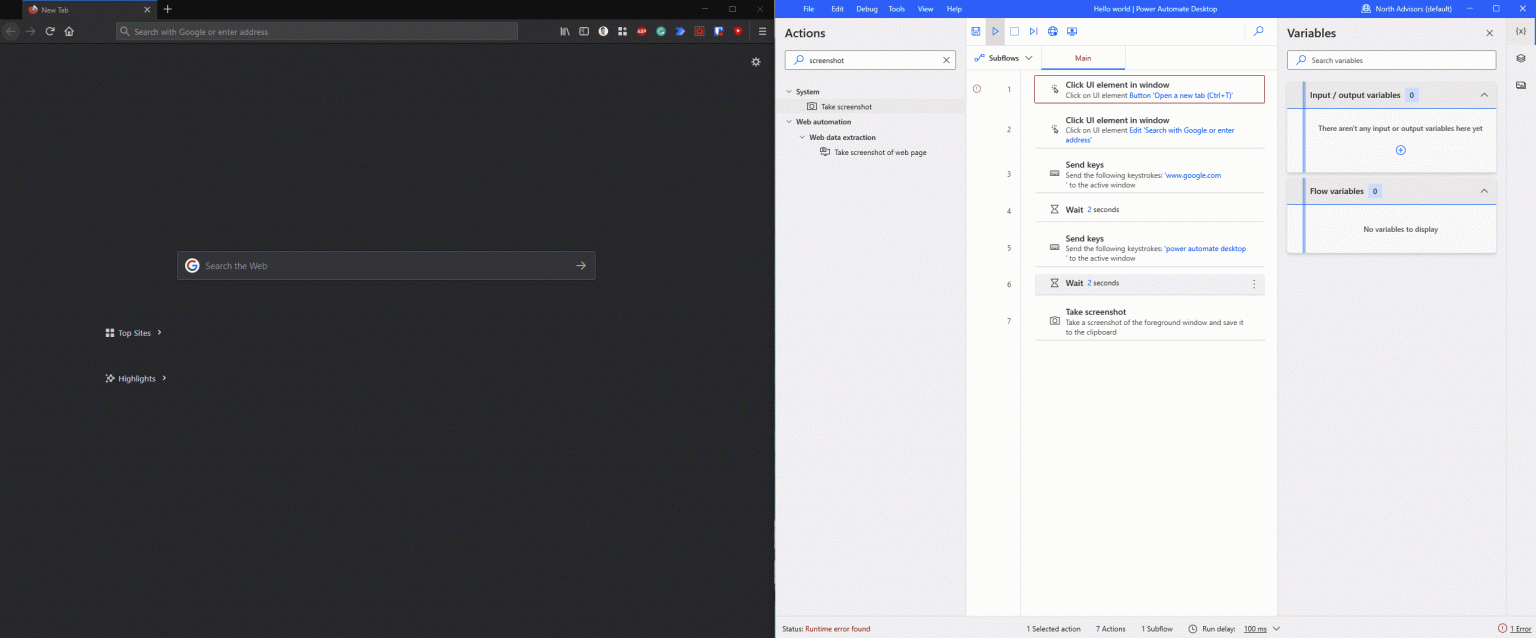
Task: Save the flow with the floppy disk icon
Action: 976,31
